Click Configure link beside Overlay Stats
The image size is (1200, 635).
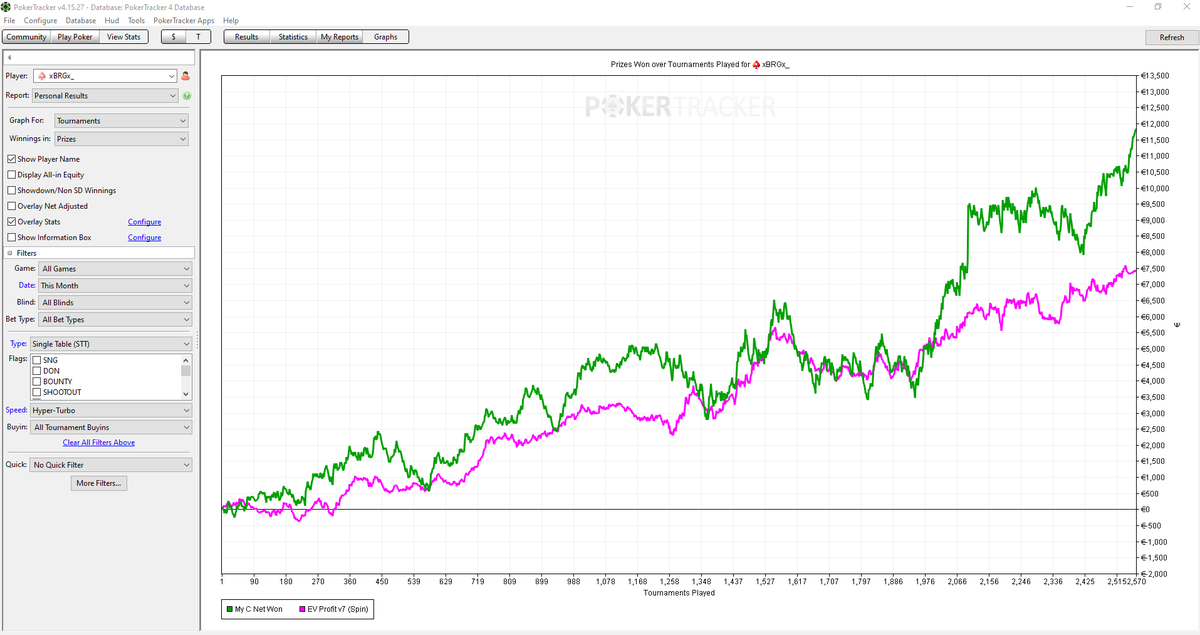tap(144, 222)
